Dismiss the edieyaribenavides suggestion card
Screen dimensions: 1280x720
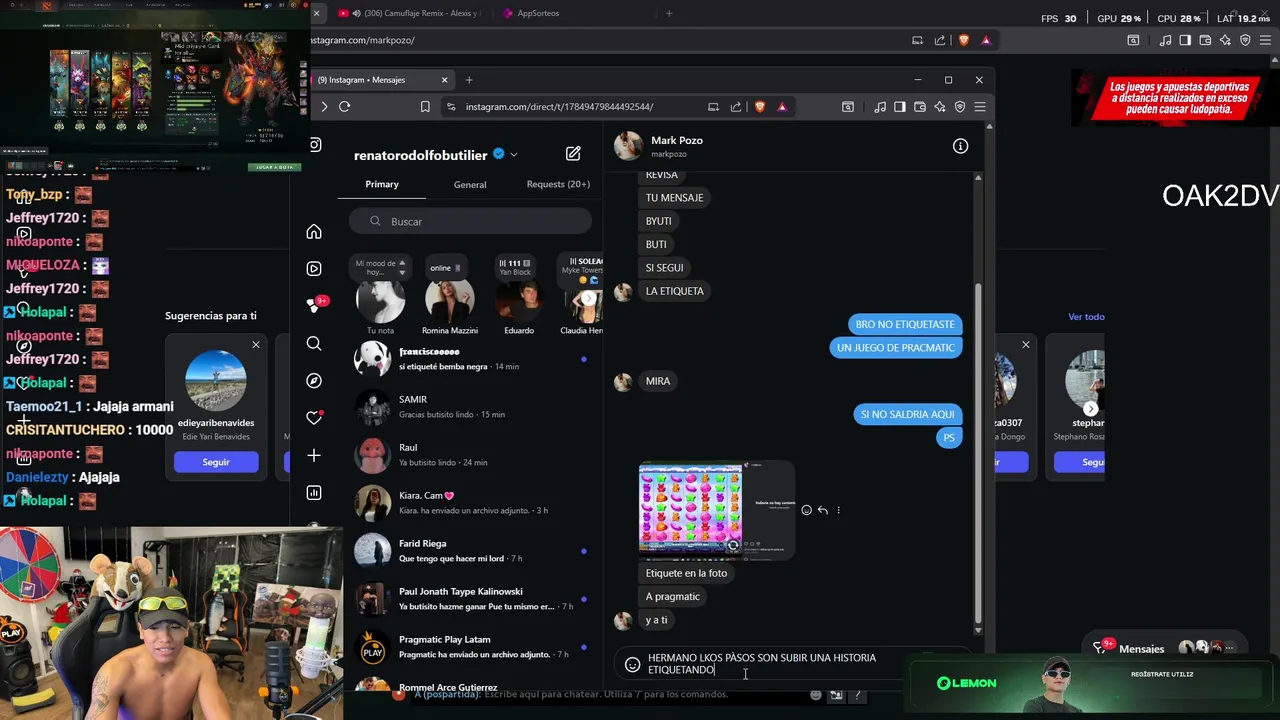[255, 345]
